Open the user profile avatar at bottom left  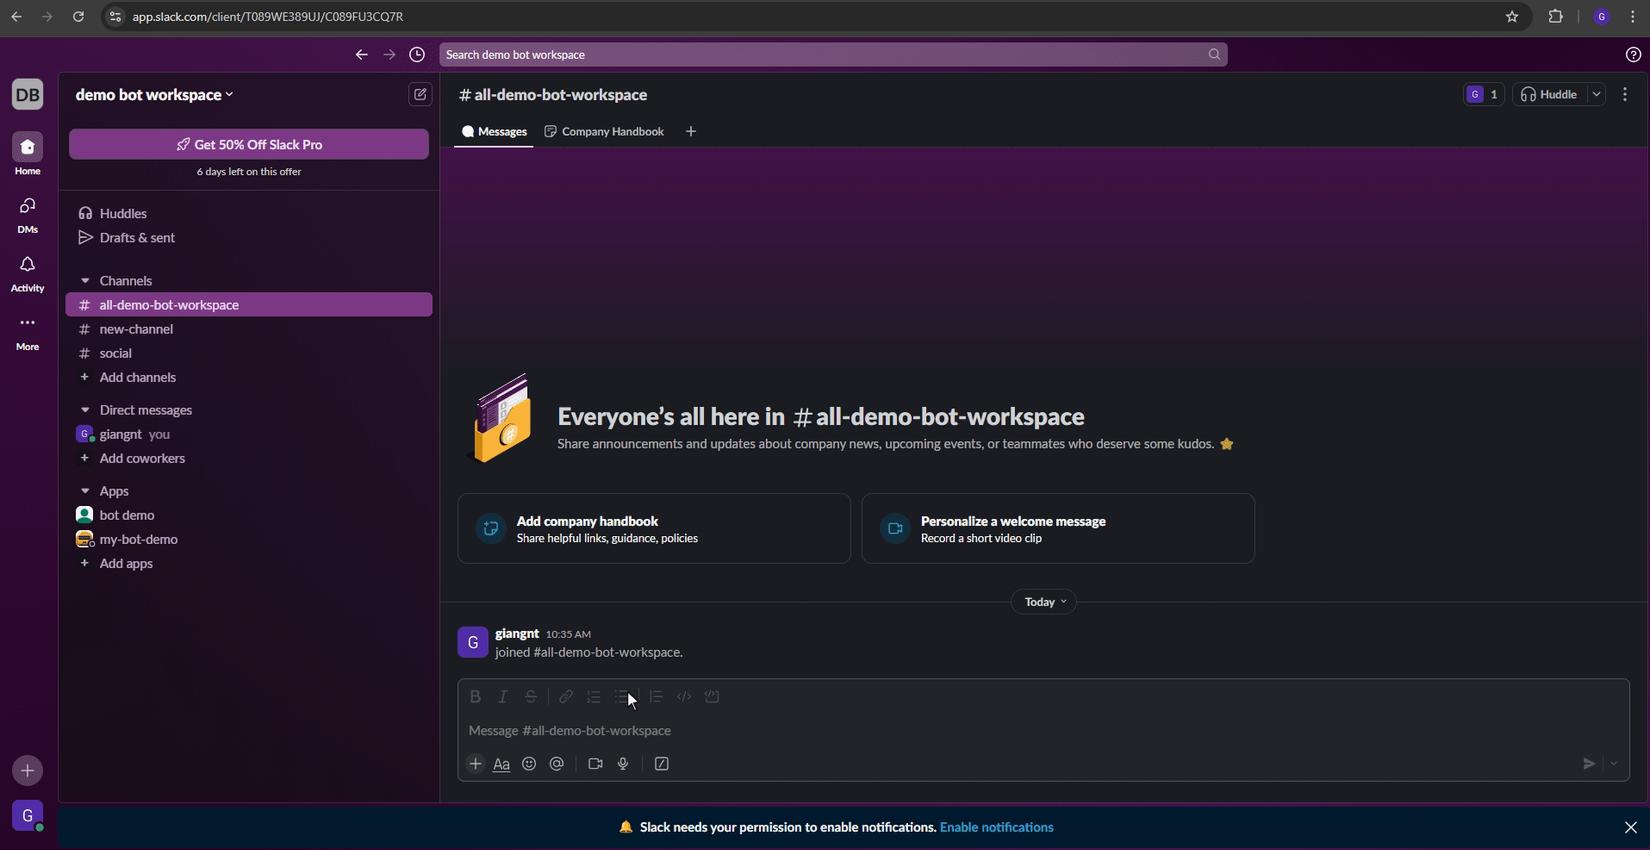click(x=27, y=816)
